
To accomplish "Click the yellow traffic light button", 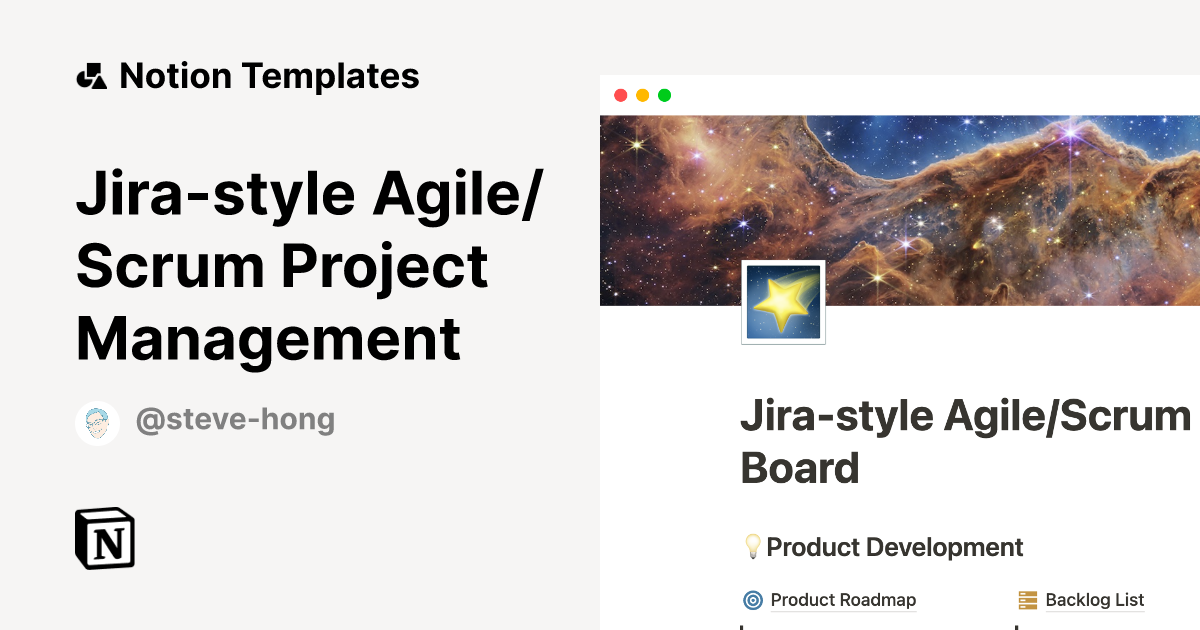I will (642, 95).
